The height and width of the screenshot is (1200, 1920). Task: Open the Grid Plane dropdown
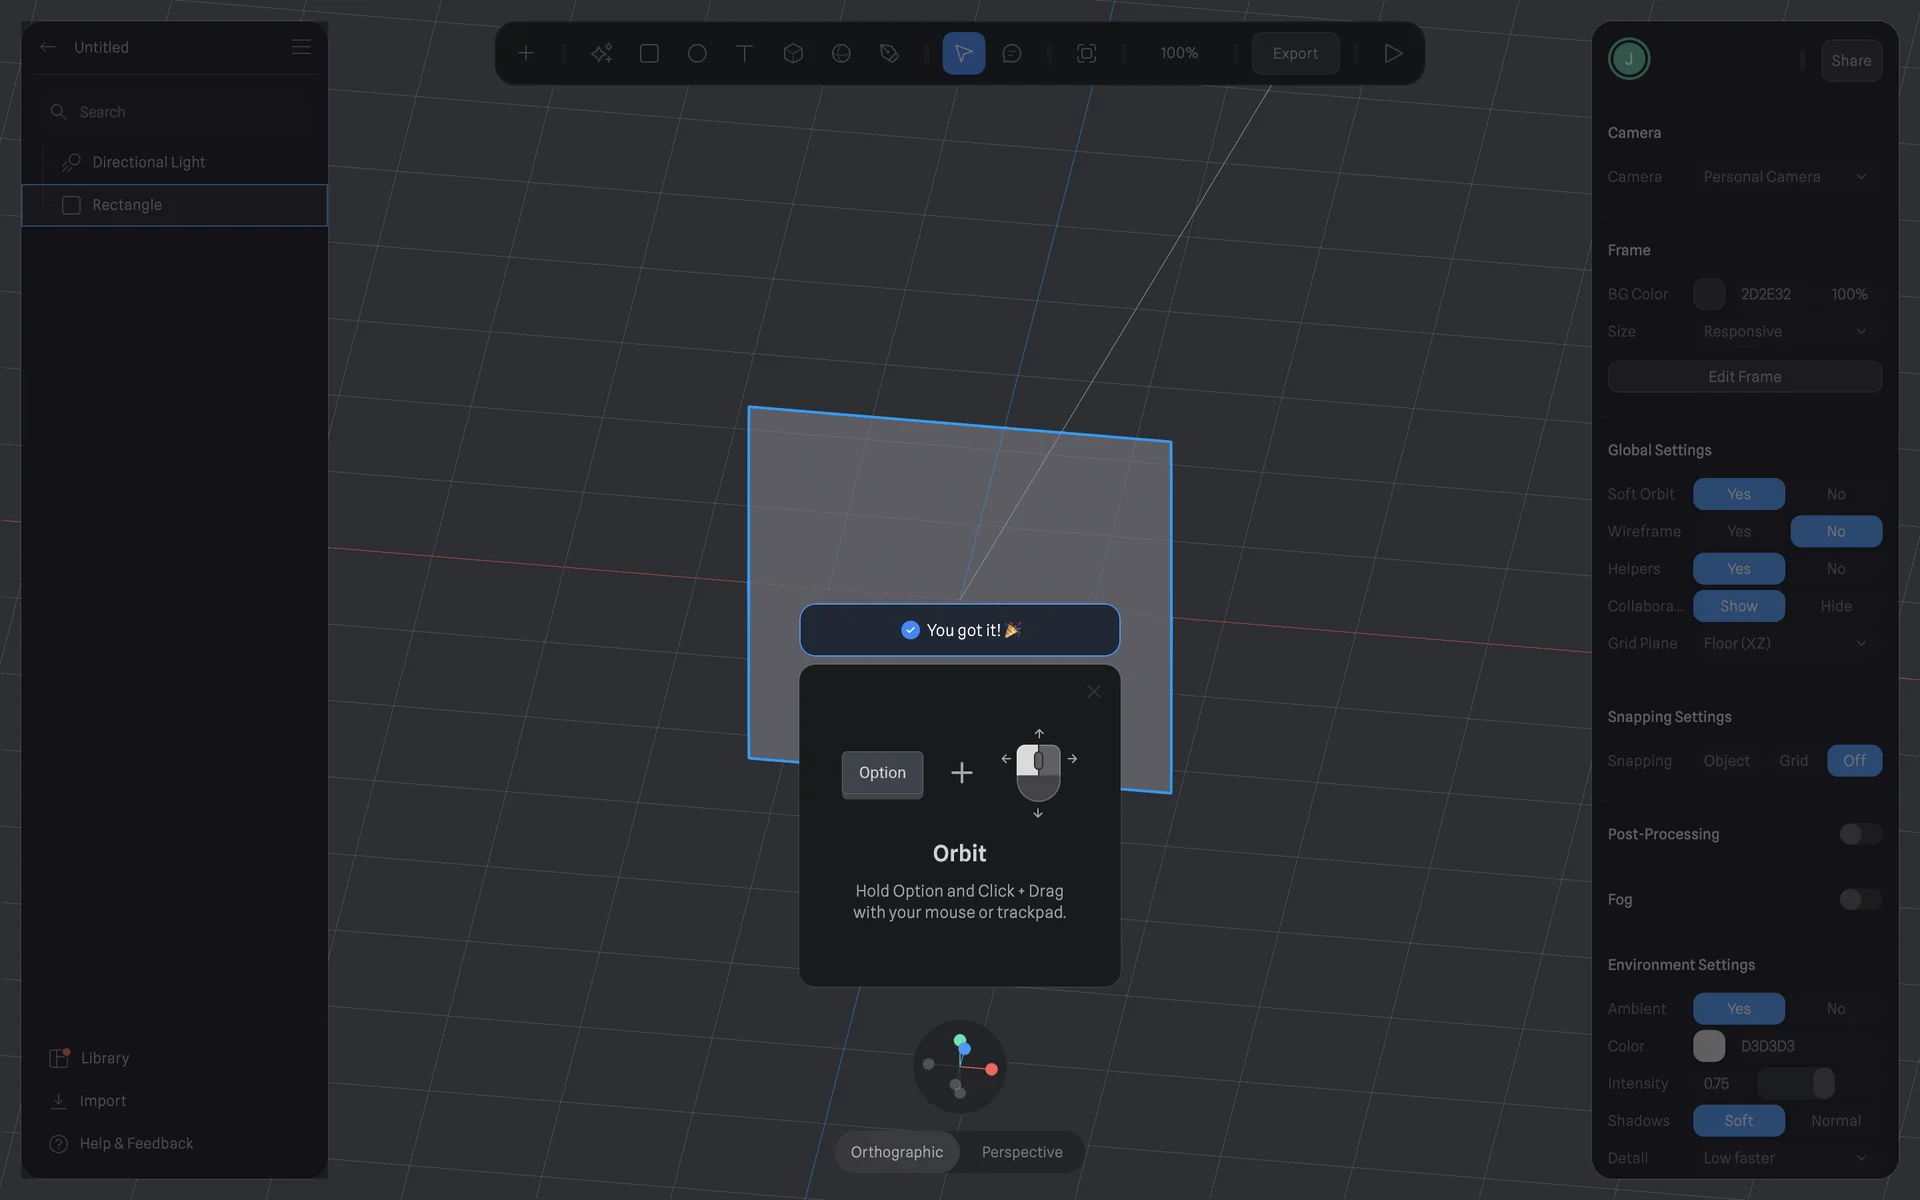pyautogui.click(x=1784, y=643)
